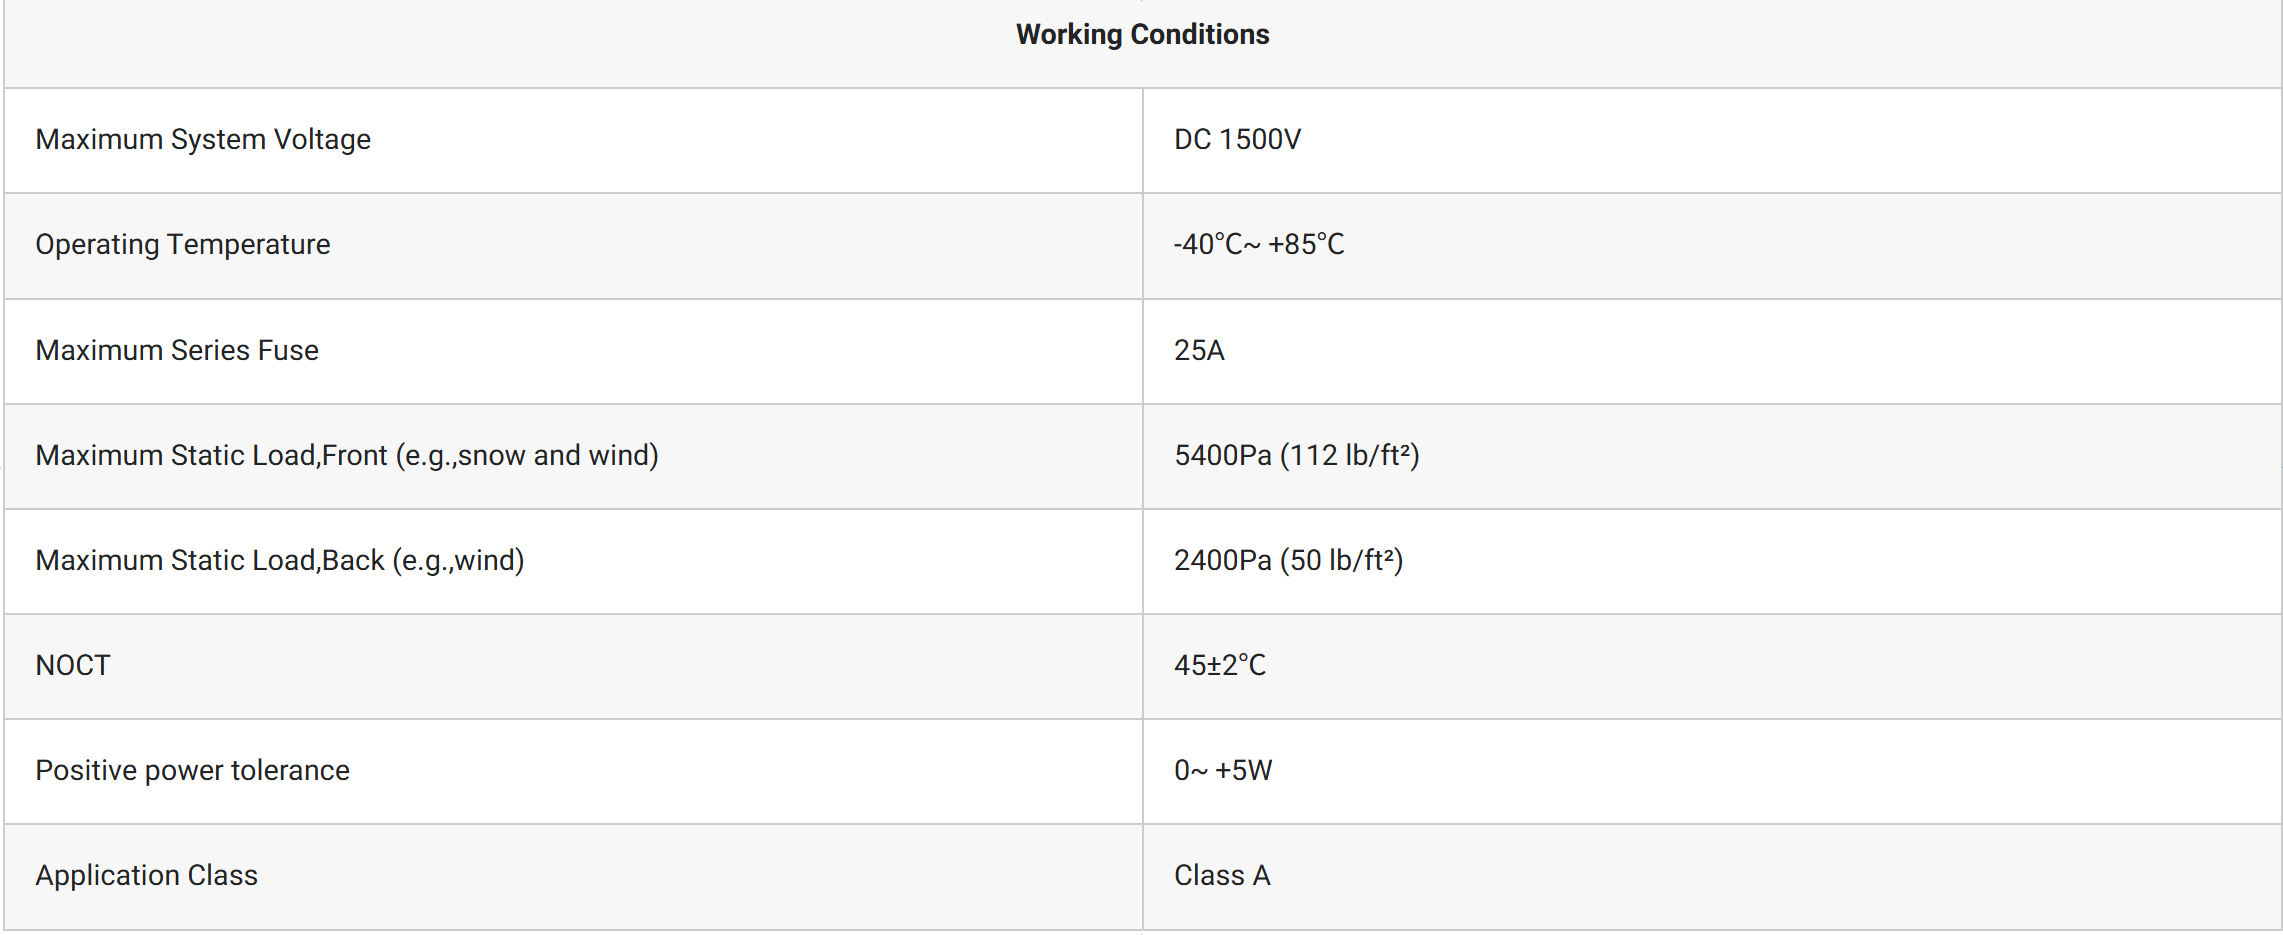Screen dimensions: 2283x935
Task: Select the Application Class label
Action: coord(146,875)
